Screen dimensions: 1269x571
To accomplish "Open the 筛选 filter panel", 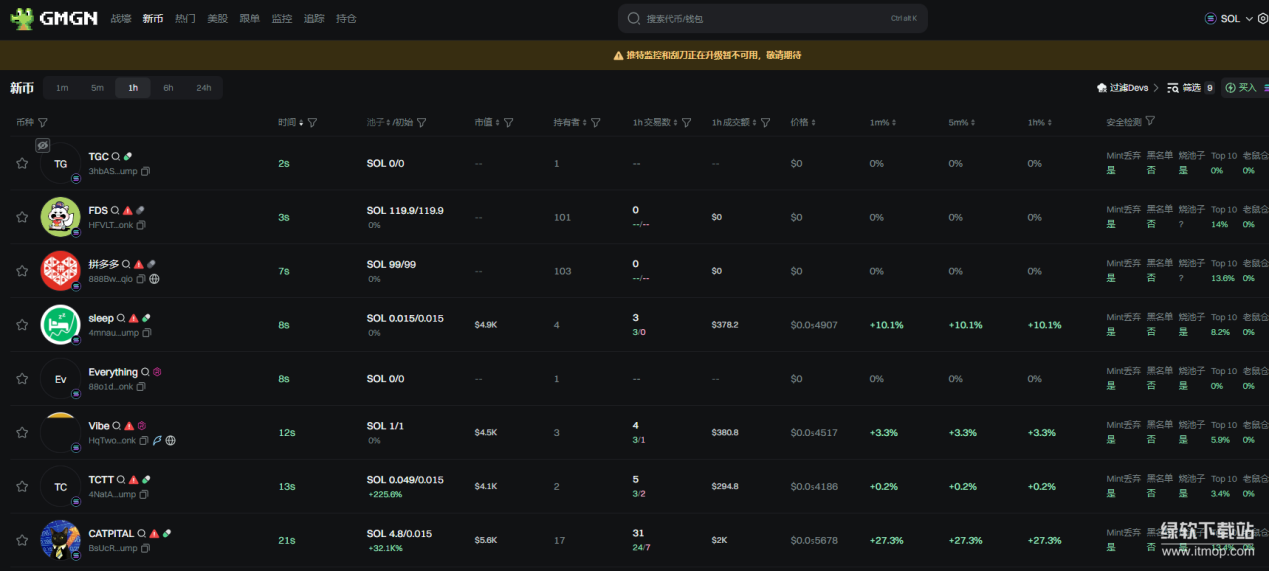I will [1183, 88].
